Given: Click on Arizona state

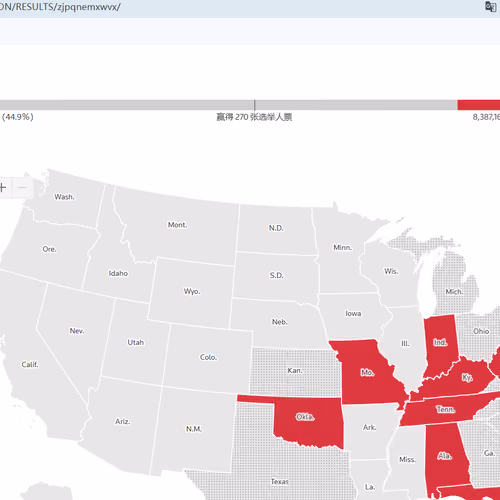Looking at the screenshot, I should click(122, 422).
